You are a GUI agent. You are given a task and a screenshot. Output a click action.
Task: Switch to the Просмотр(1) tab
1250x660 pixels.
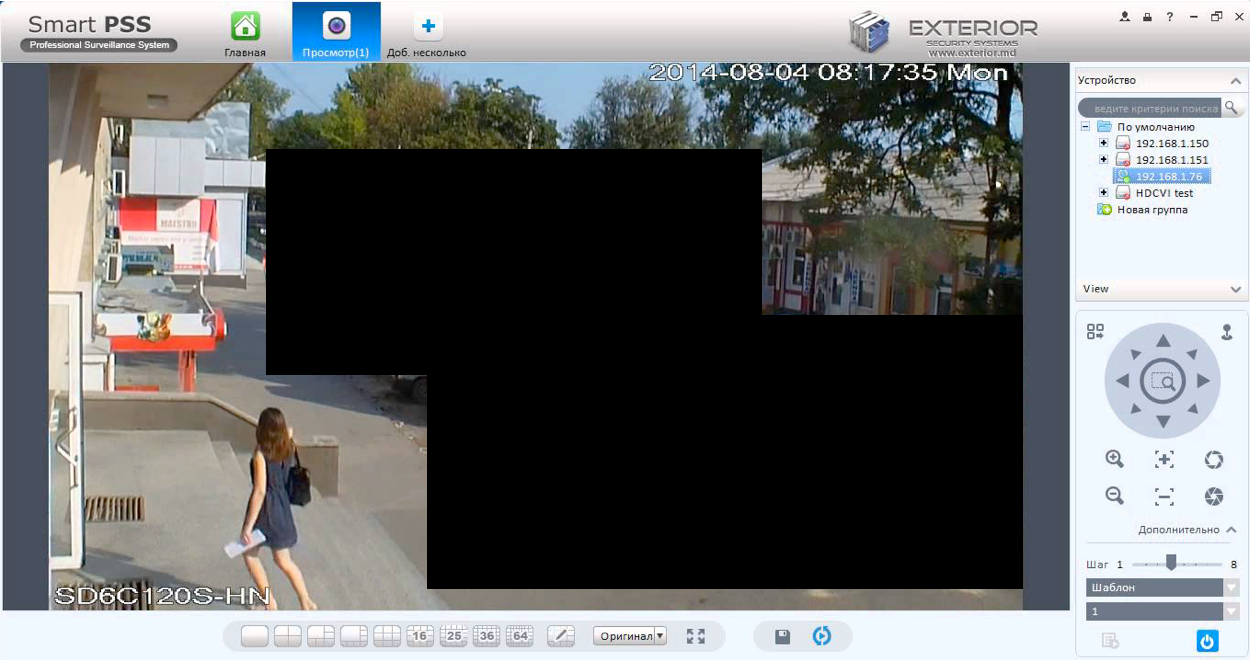(336, 33)
